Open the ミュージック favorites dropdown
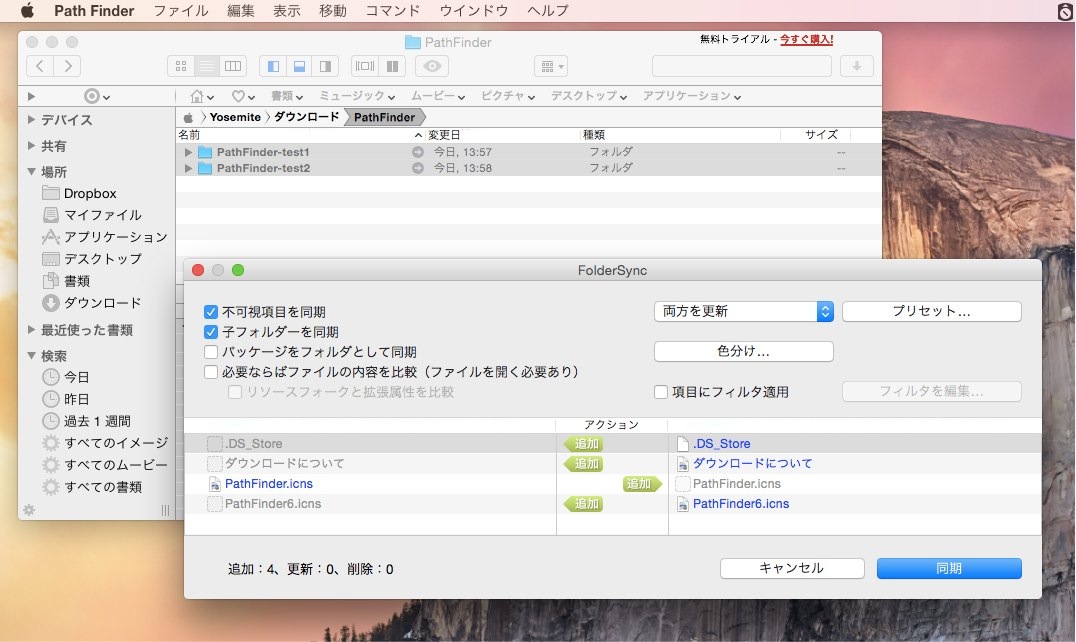 click(357, 96)
